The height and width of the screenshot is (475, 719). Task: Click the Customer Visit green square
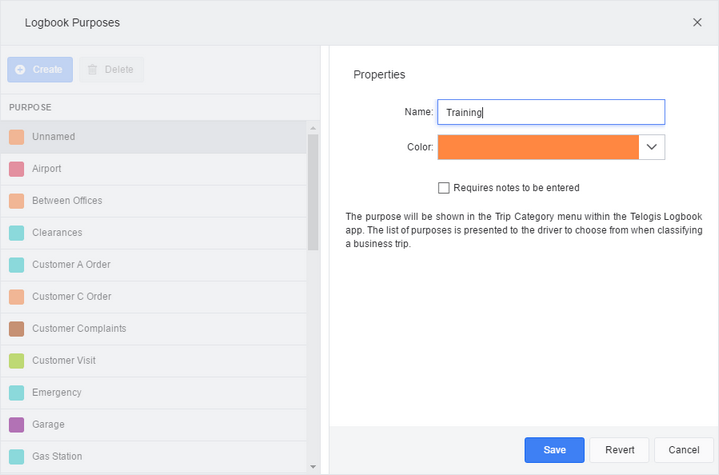[x=17, y=361]
